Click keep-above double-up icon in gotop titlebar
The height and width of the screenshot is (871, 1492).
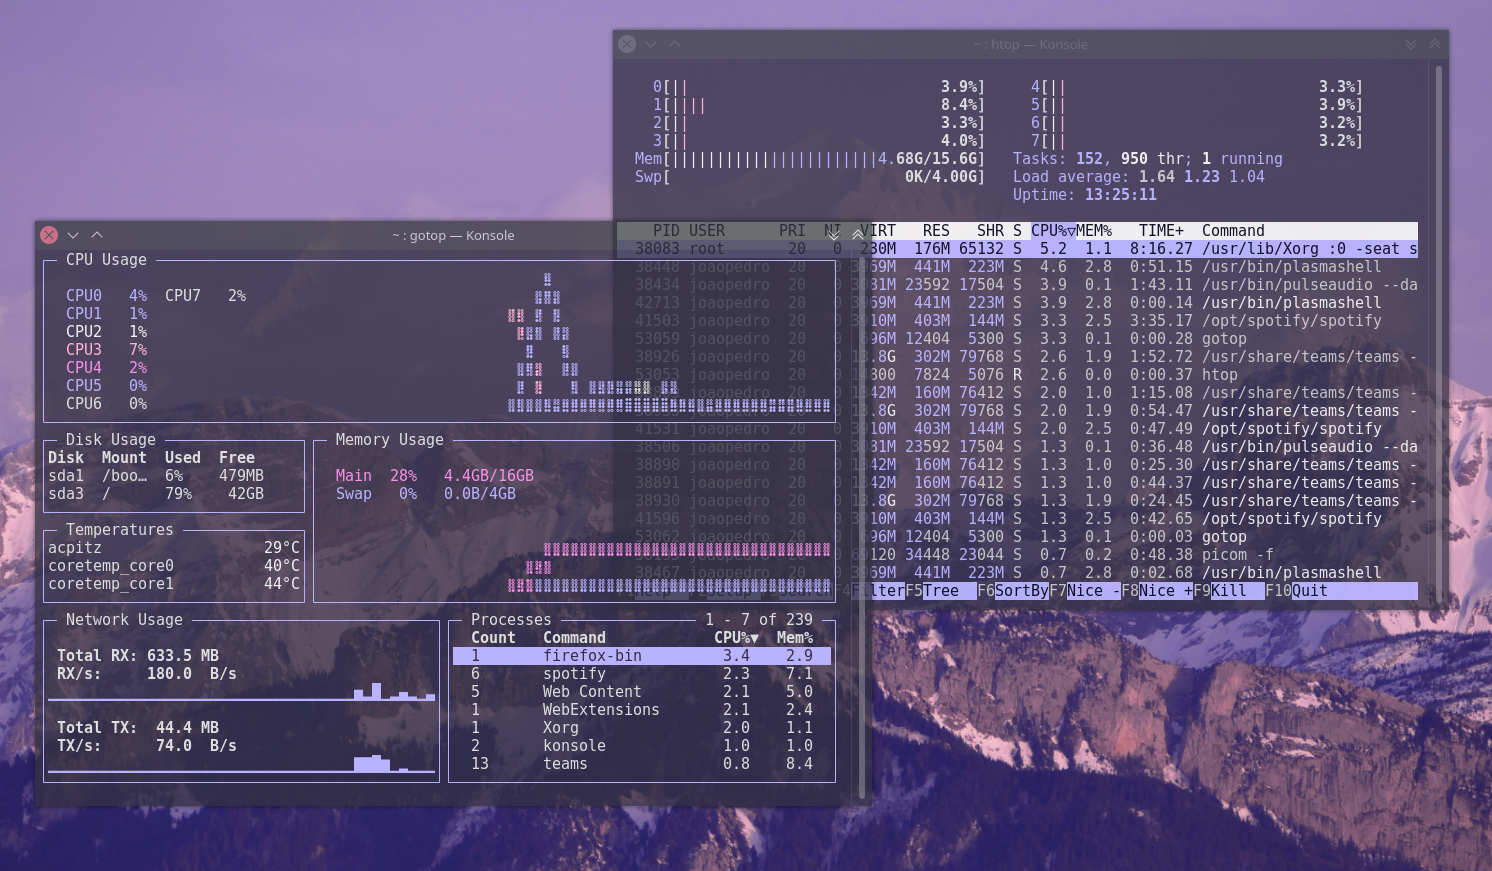(857, 235)
